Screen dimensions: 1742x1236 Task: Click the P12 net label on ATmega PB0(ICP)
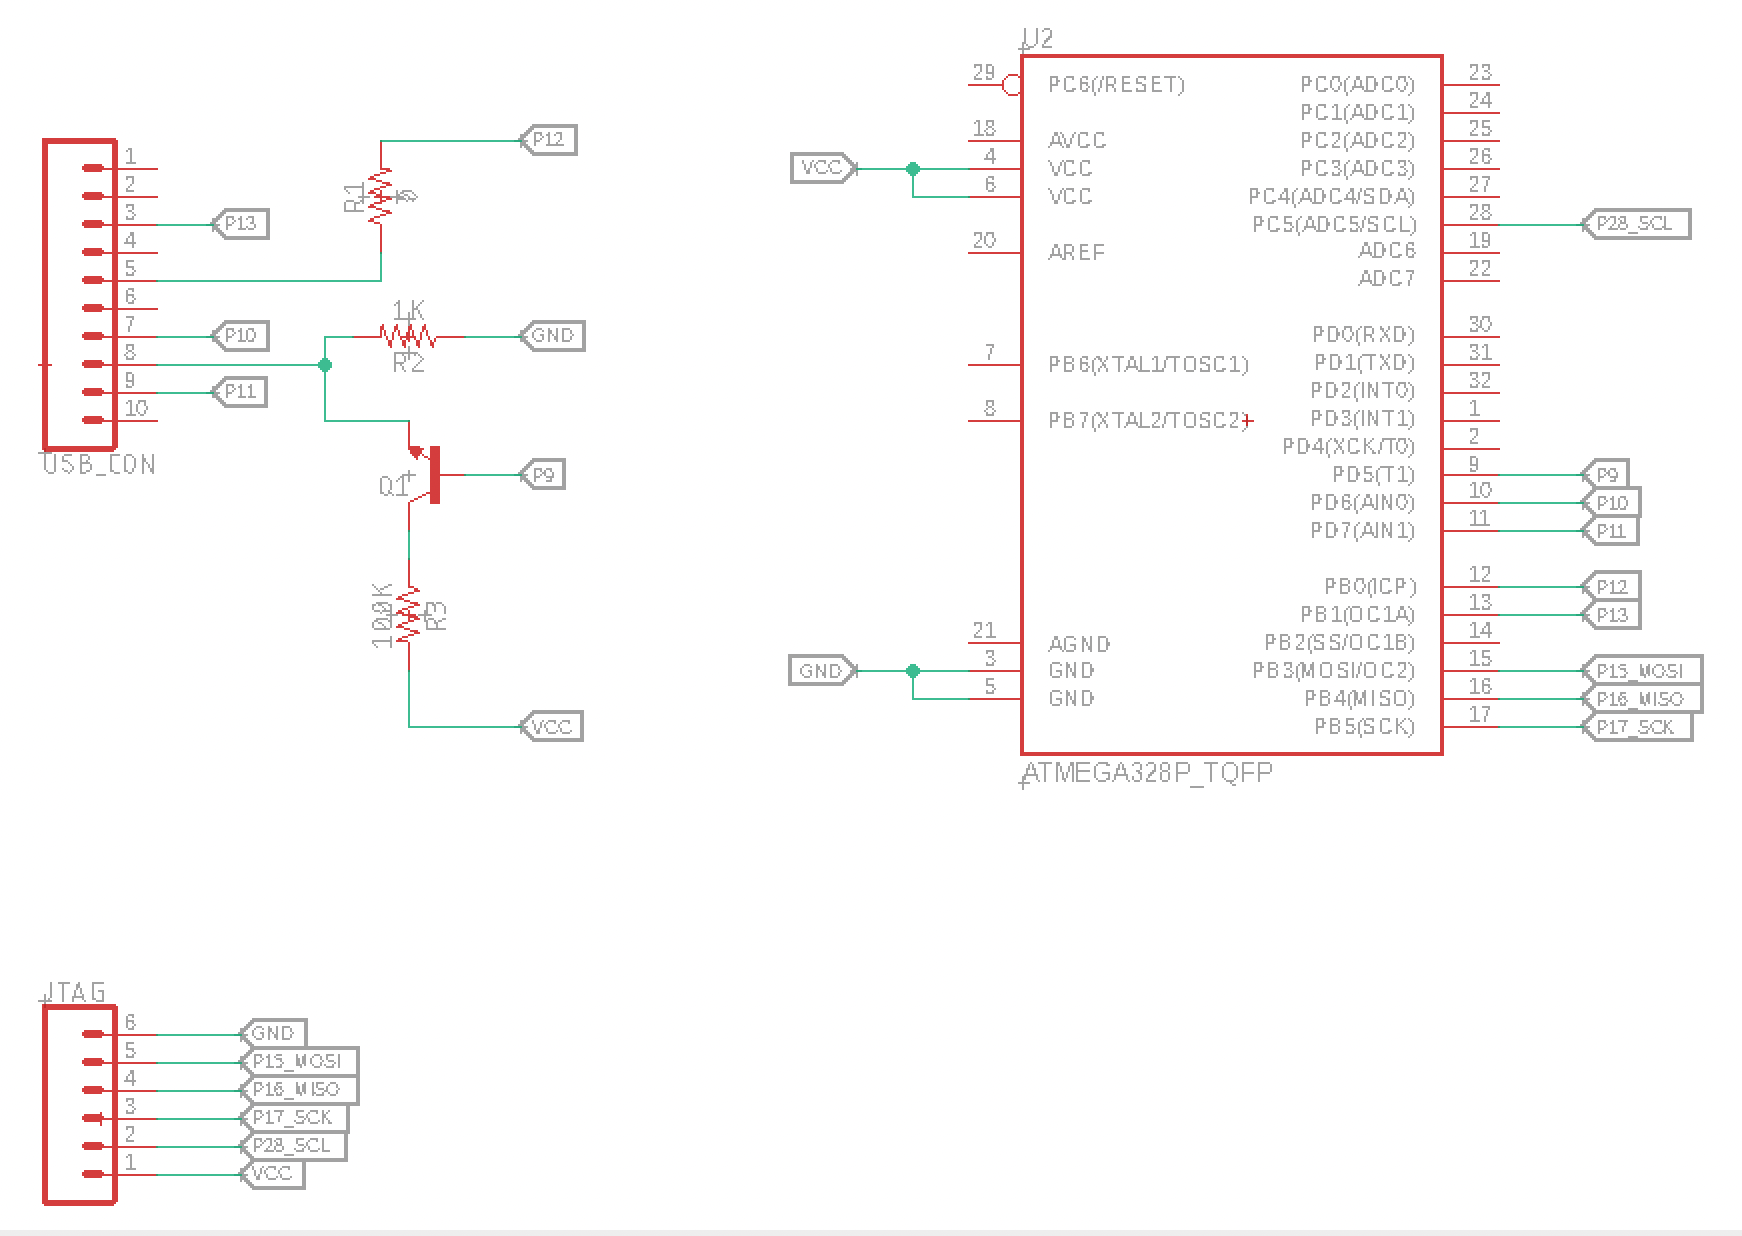tap(1612, 587)
